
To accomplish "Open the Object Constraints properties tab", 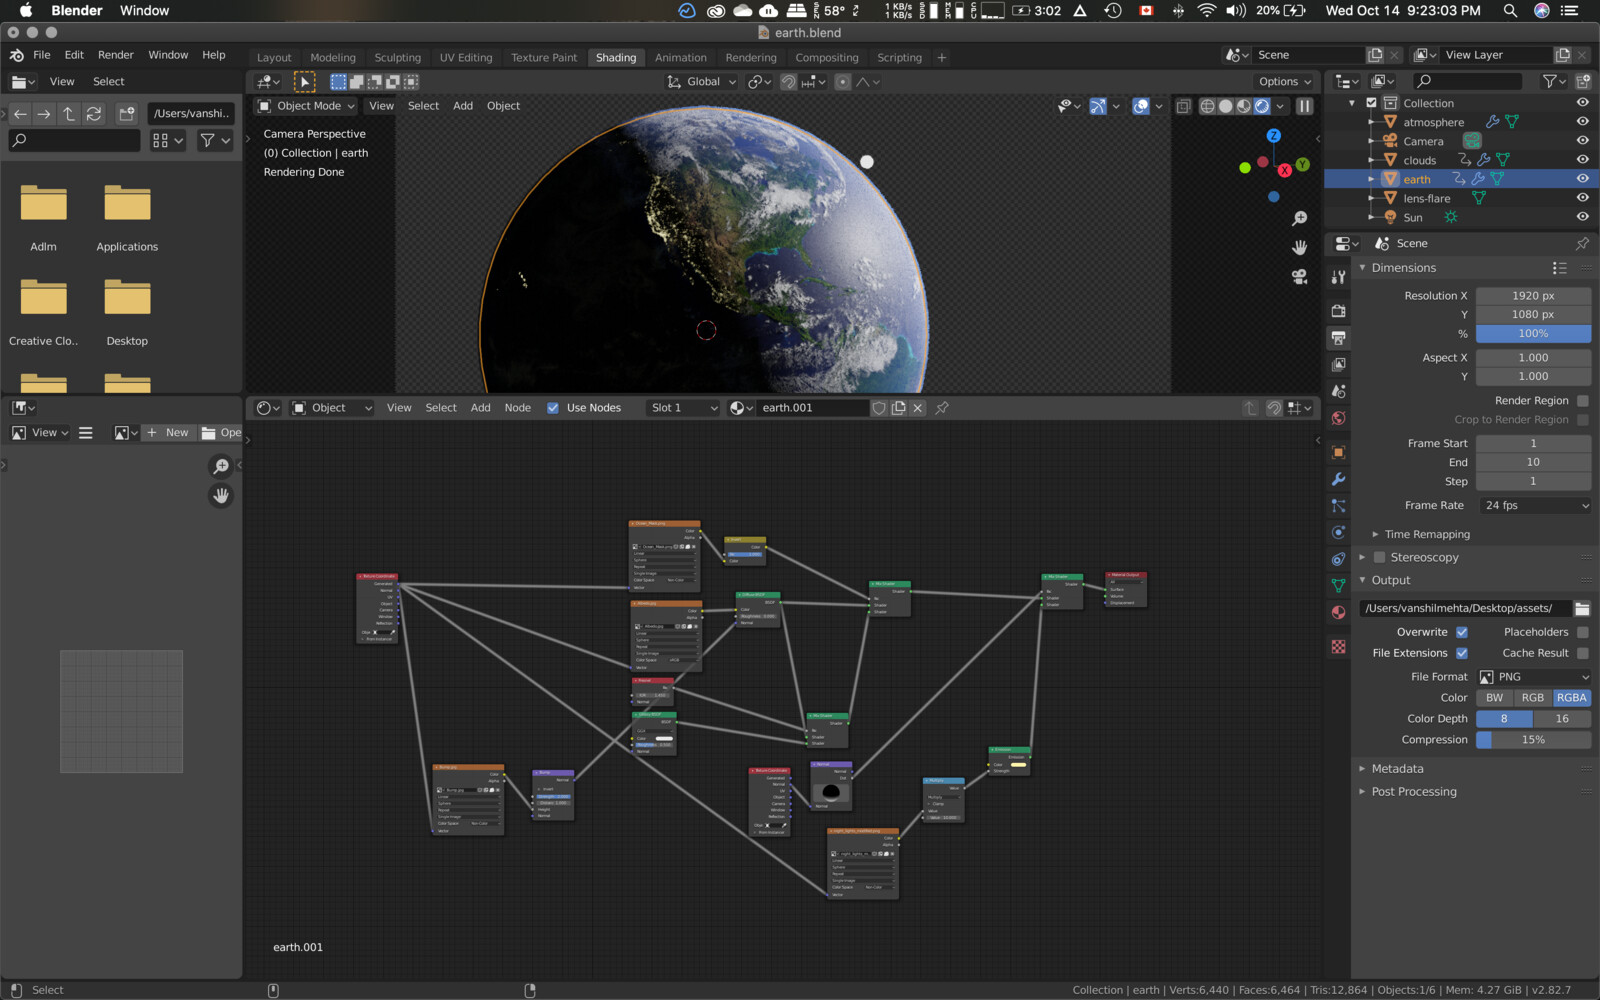I will (1338, 559).
